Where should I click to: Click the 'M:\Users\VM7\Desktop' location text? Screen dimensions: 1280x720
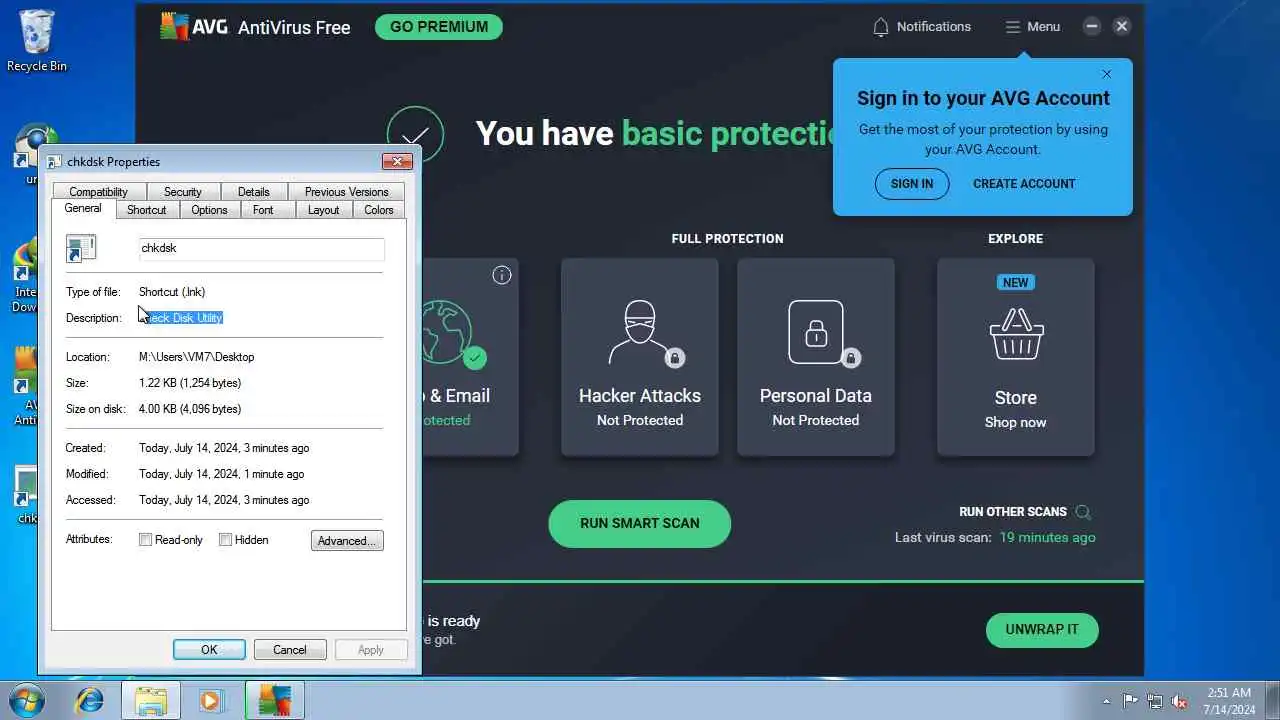[x=197, y=357]
